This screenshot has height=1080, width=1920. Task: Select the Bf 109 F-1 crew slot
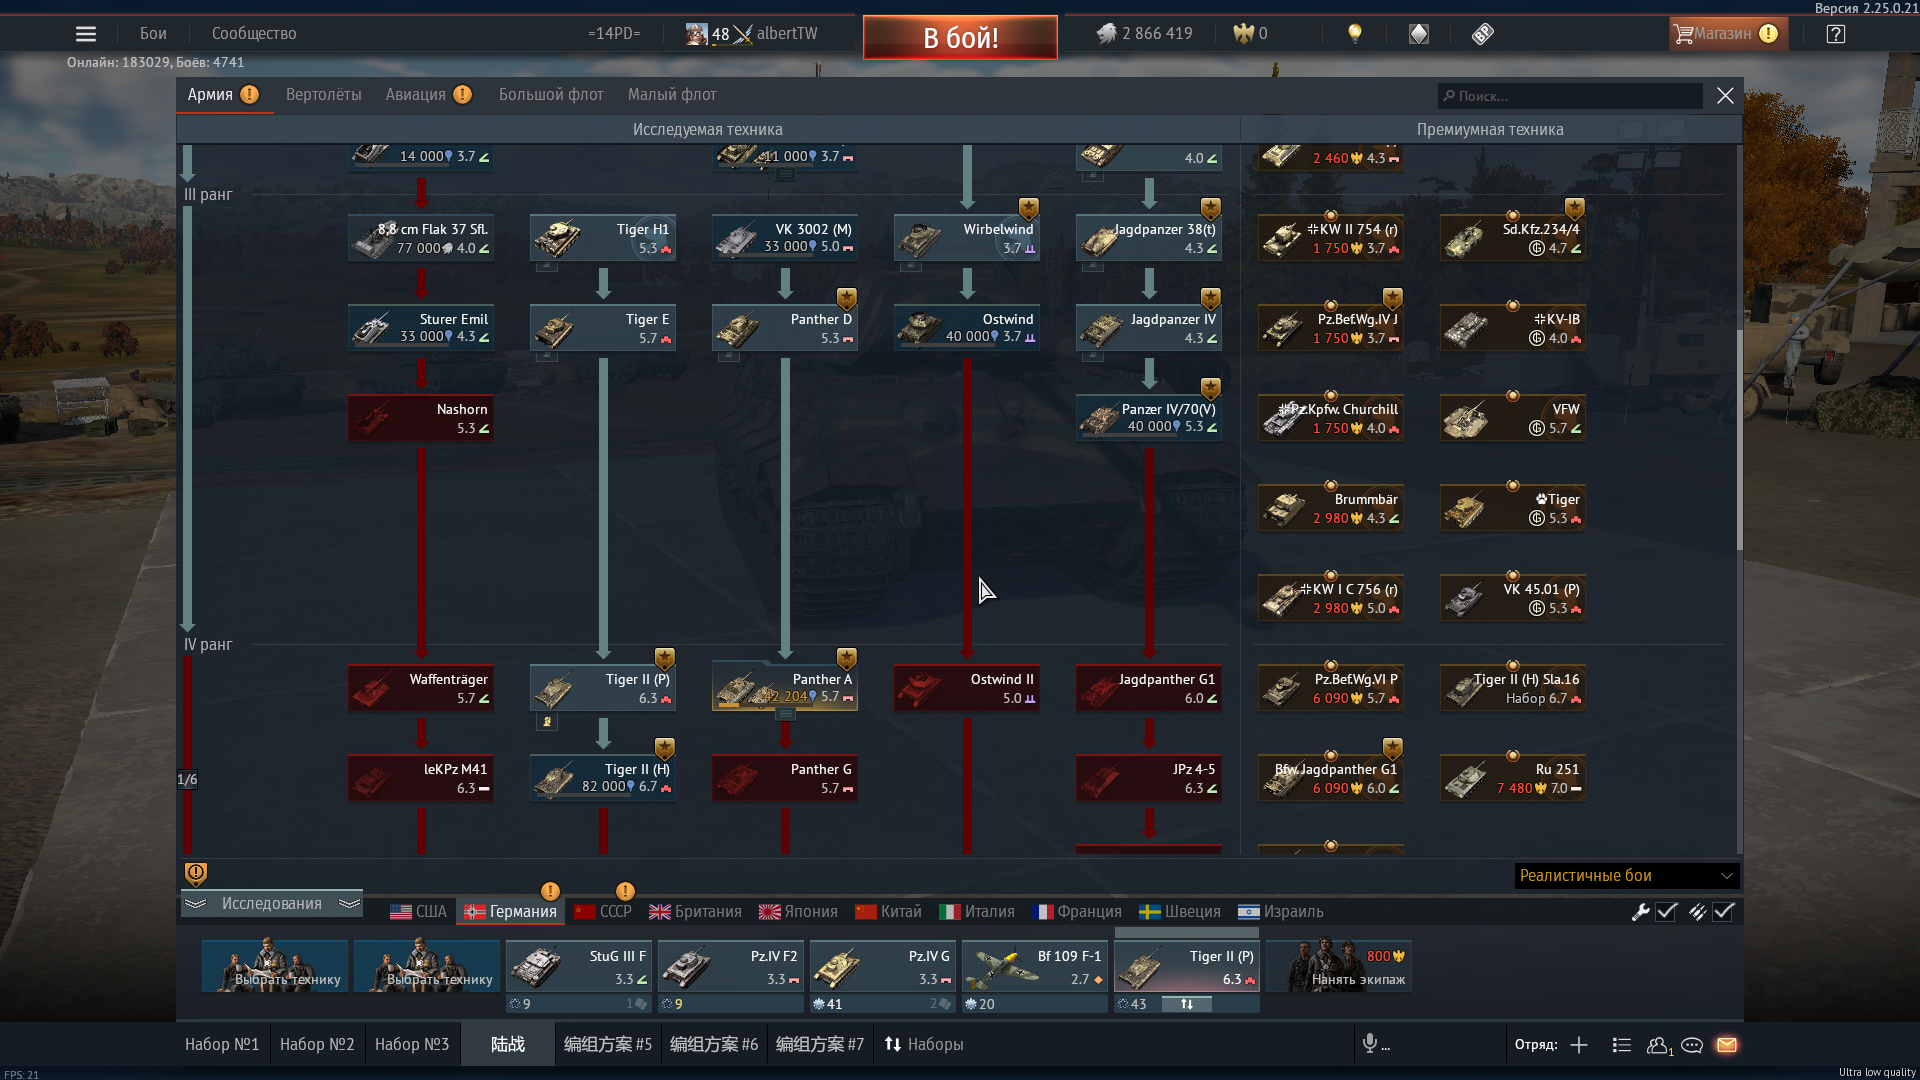pos(1035,966)
